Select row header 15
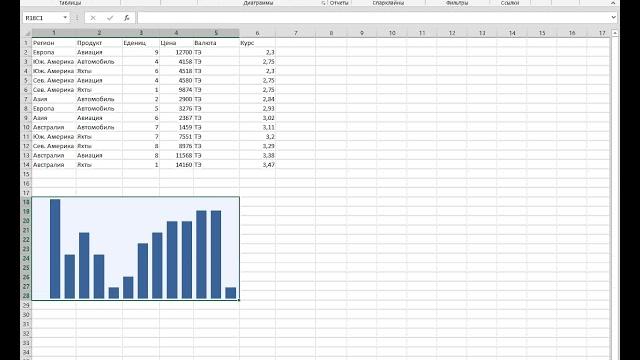Image resolution: width=640 pixels, height=360 pixels. click(26, 174)
